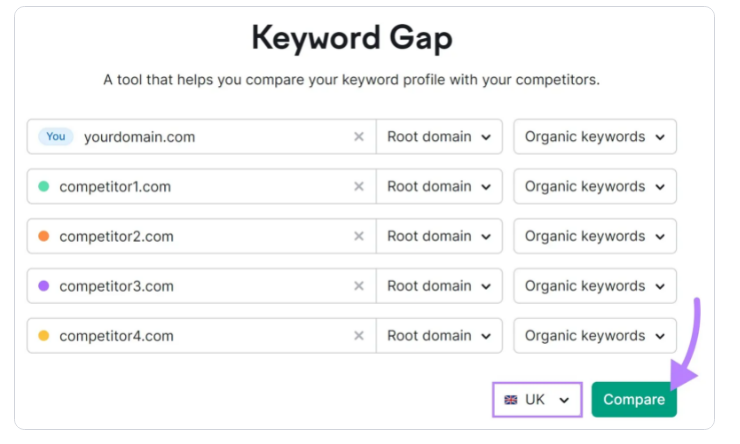740x444 pixels.
Task: Open Root domain dropdown for yourdomain.com
Action: (439, 137)
